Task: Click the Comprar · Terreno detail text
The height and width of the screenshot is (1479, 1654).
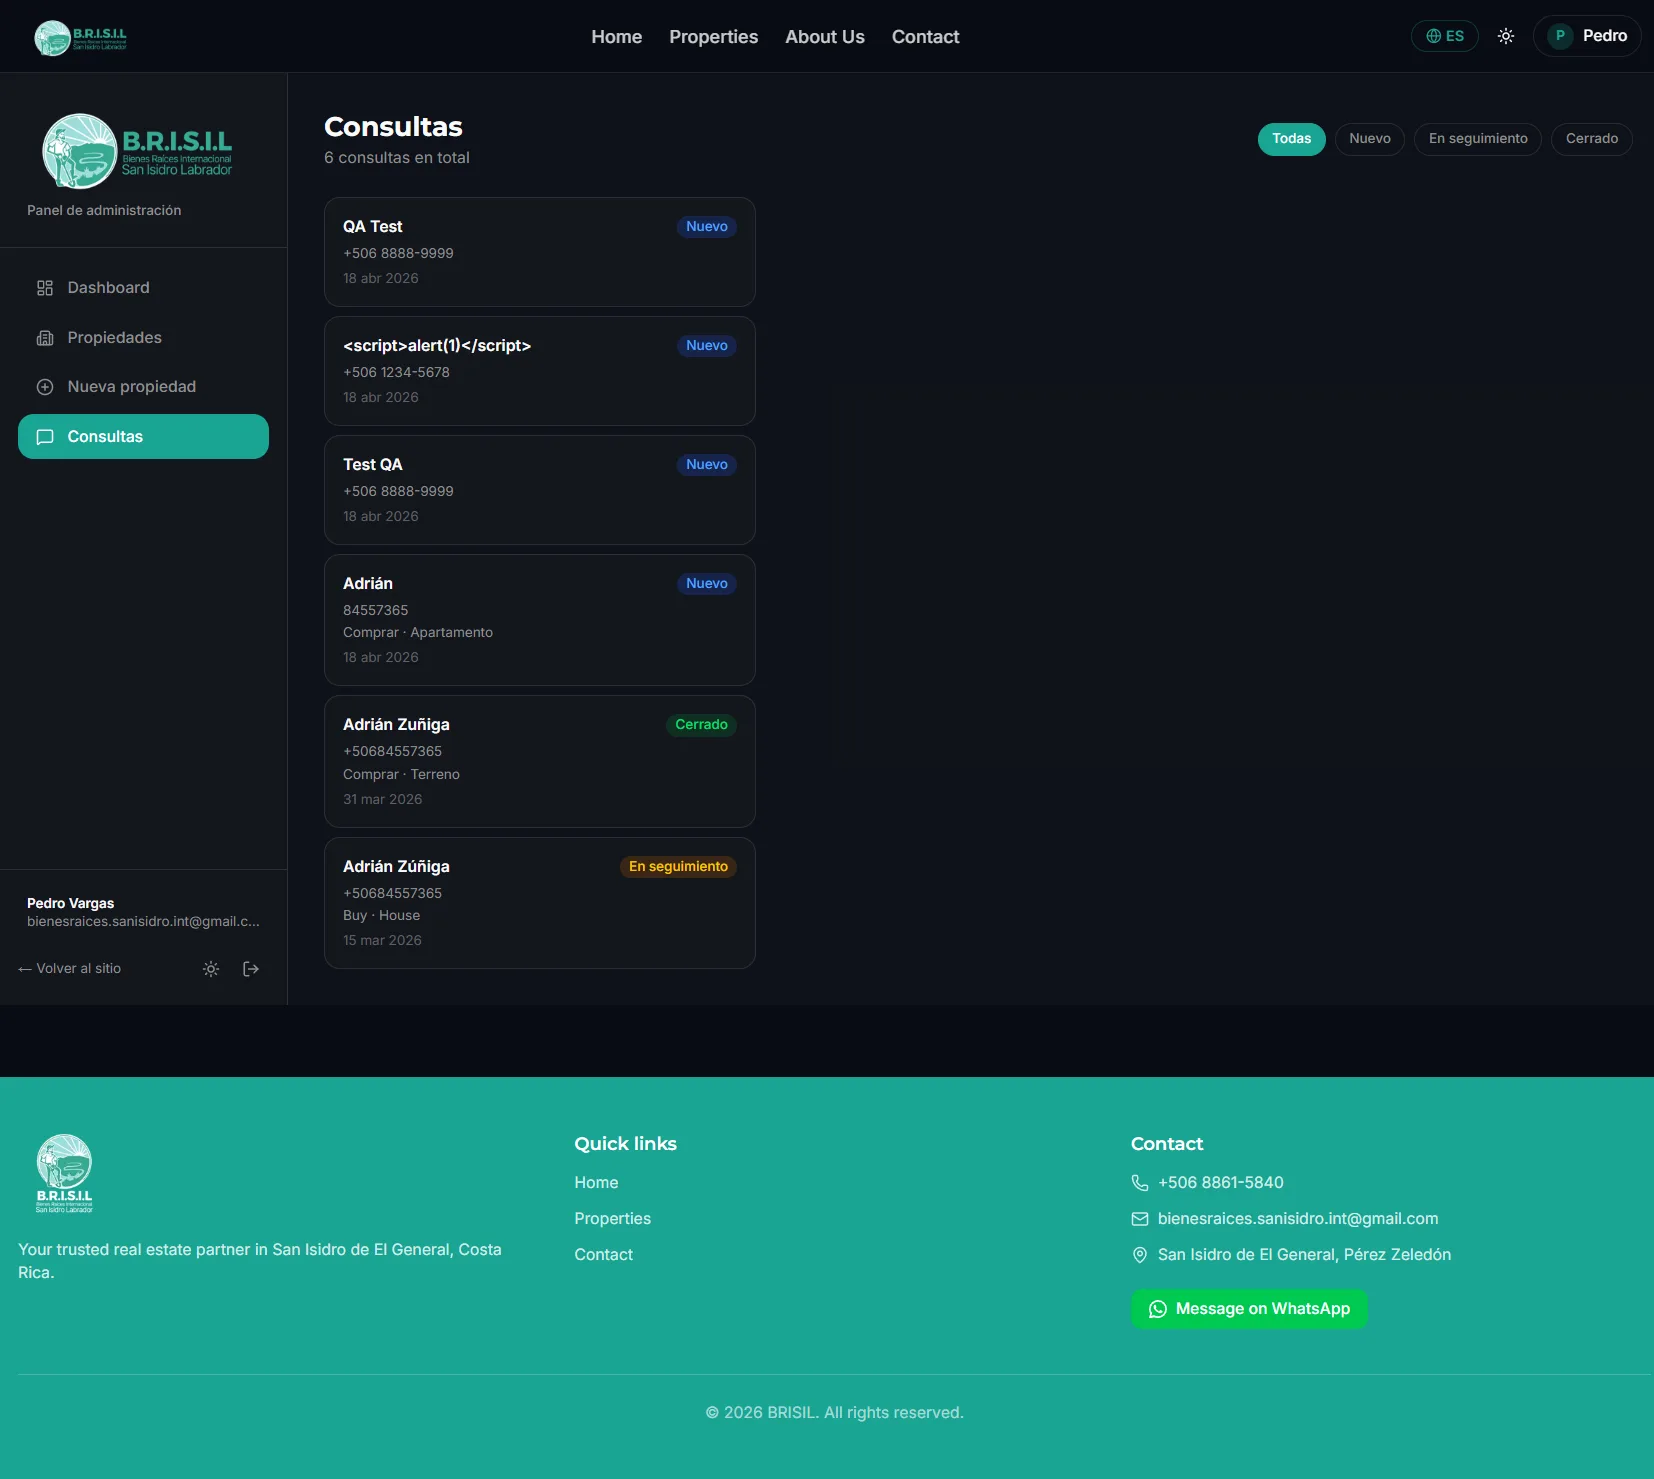Action: coord(401,775)
